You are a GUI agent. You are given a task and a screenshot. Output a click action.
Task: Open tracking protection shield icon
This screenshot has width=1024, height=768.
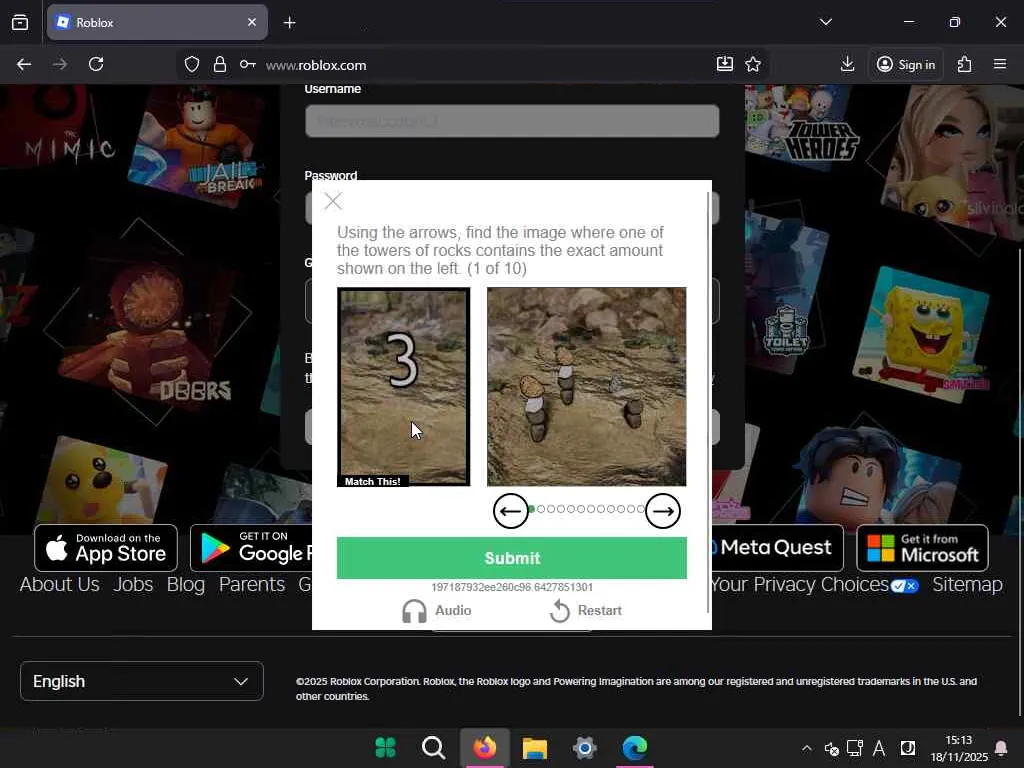point(191,65)
